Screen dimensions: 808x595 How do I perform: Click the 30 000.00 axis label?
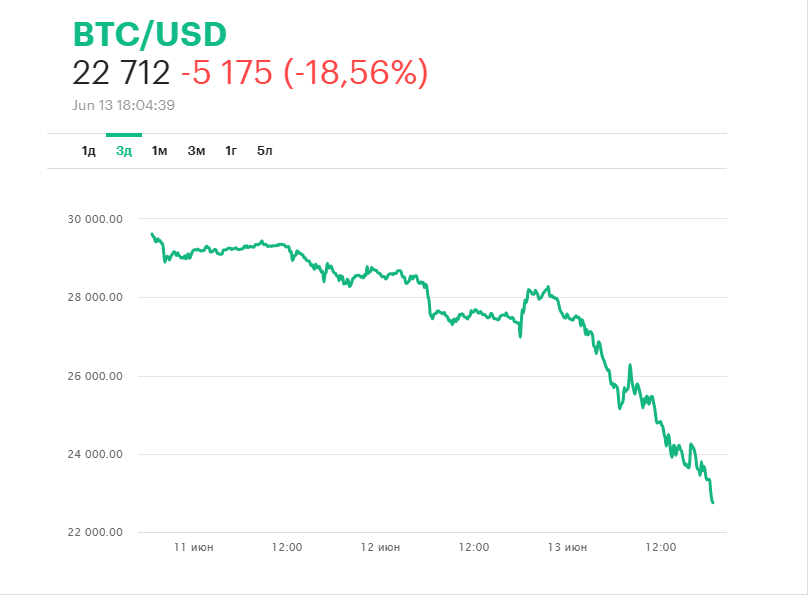point(91,218)
